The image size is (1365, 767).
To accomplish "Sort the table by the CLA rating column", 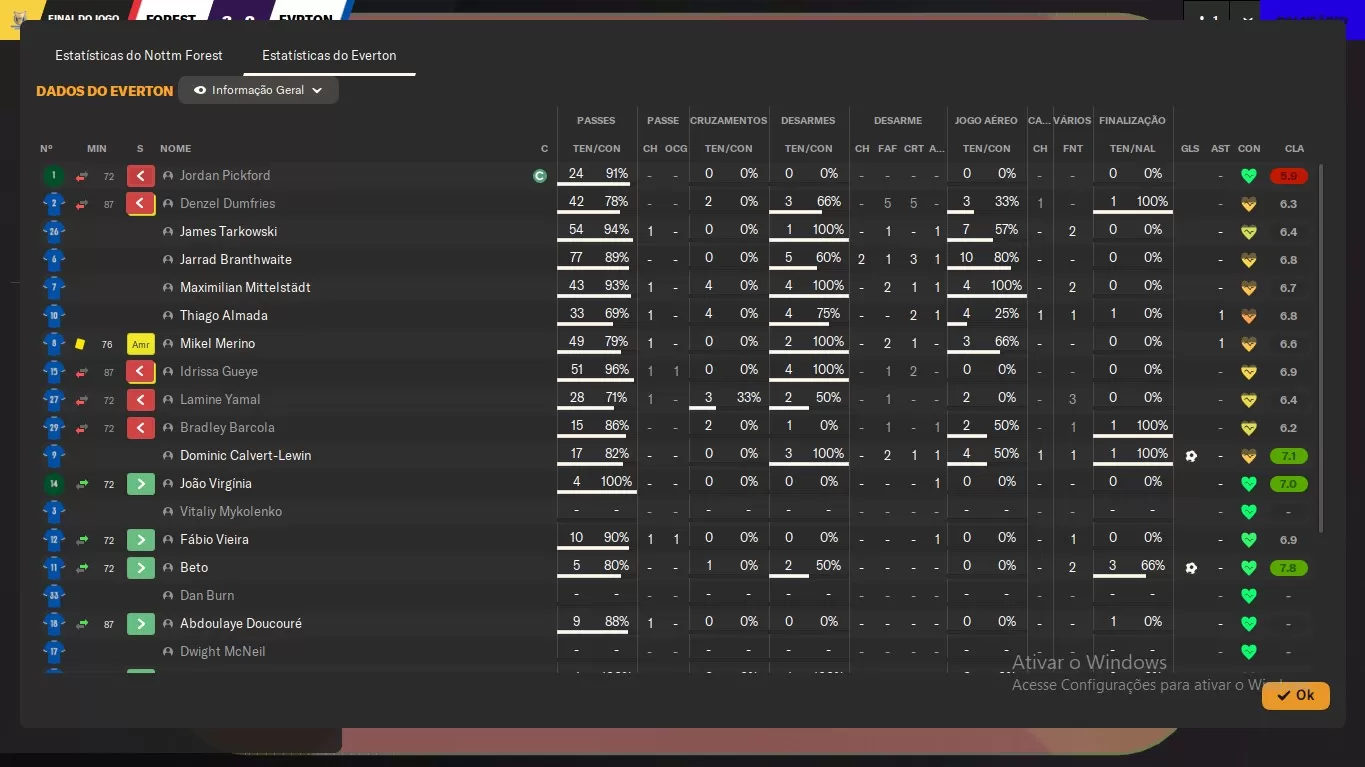I will tap(1294, 149).
